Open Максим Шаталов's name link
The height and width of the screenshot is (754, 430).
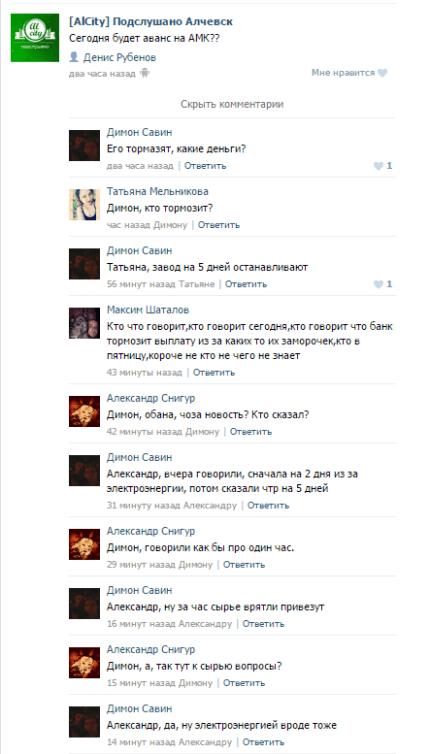pos(148,310)
